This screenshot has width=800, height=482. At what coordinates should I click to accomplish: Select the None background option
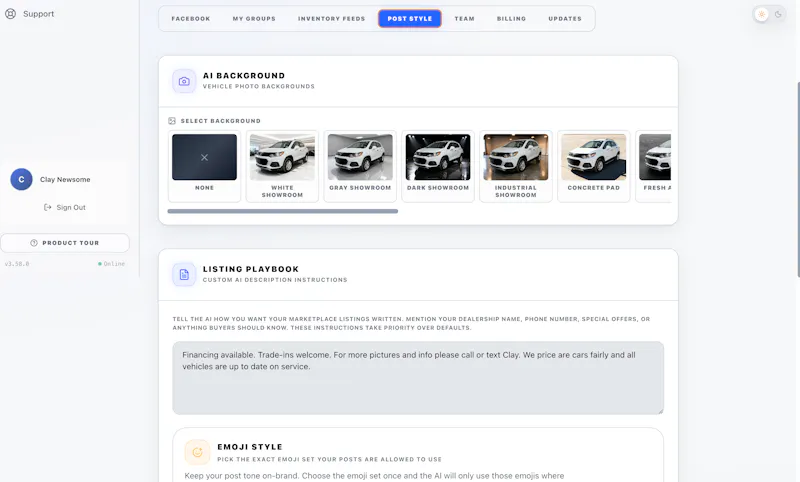click(205, 166)
